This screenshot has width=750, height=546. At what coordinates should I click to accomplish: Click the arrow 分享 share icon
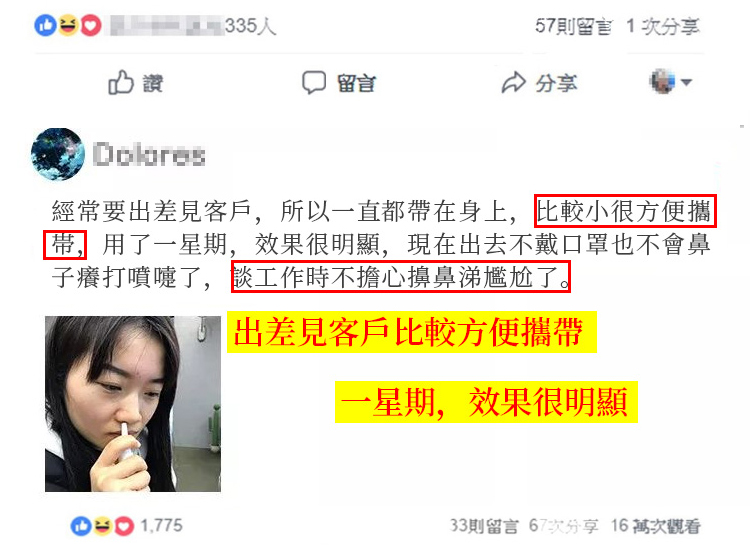tap(514, 82)
